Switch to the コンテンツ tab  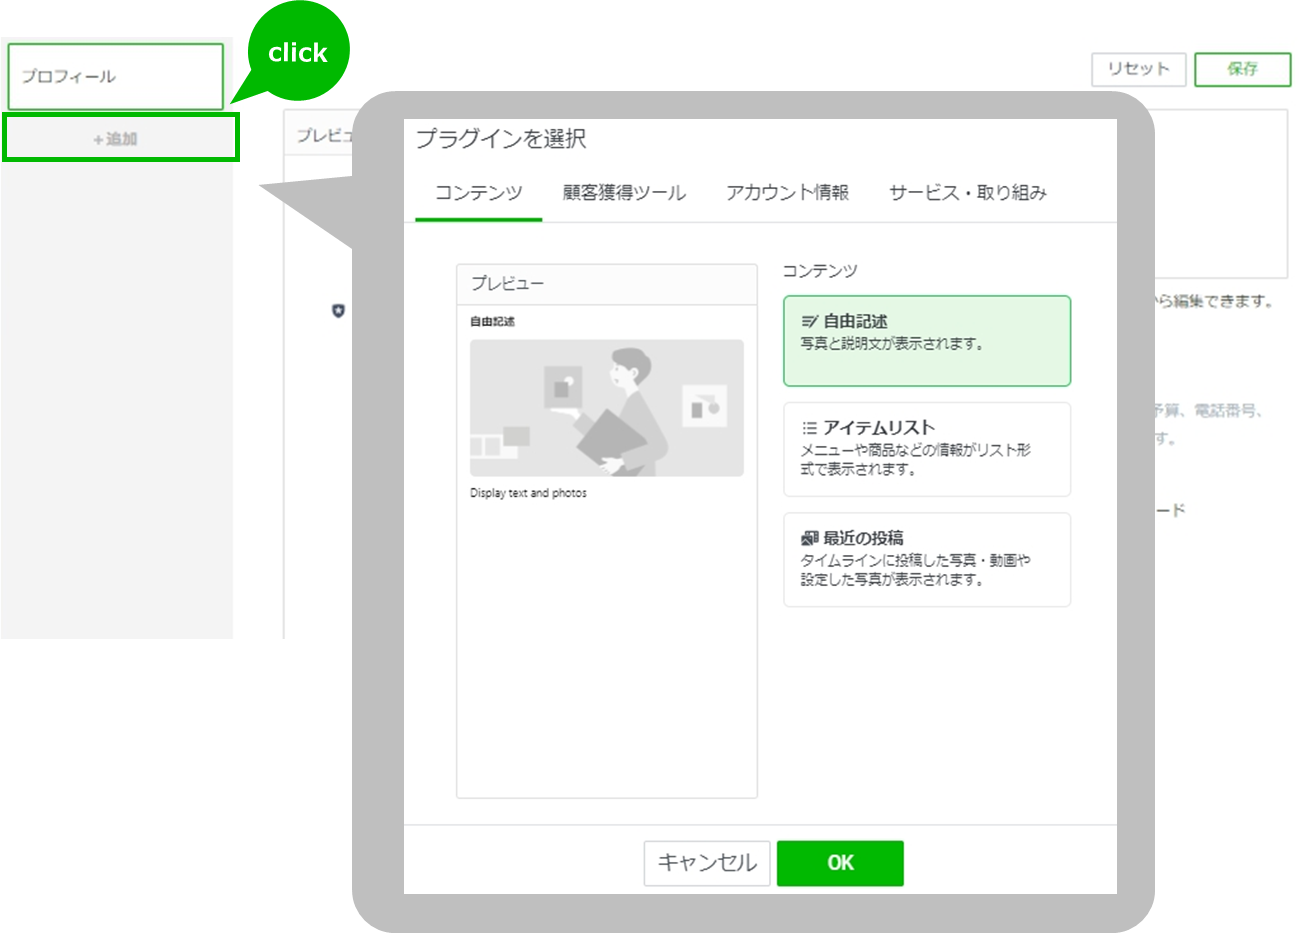[x=478, y=193]
